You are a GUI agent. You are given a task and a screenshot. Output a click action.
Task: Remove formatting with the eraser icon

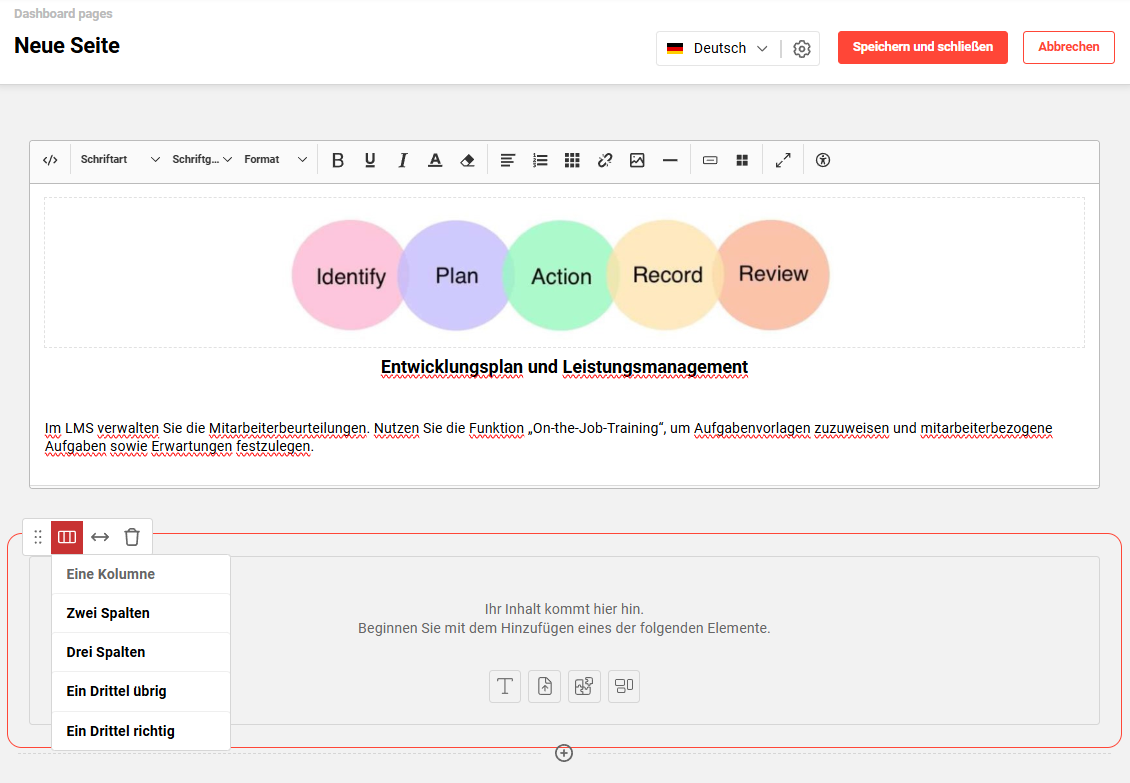[467, 159]
